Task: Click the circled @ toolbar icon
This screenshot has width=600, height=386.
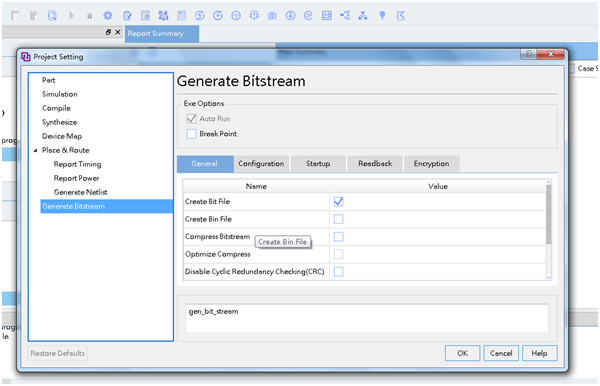Action: coord(308,16)
